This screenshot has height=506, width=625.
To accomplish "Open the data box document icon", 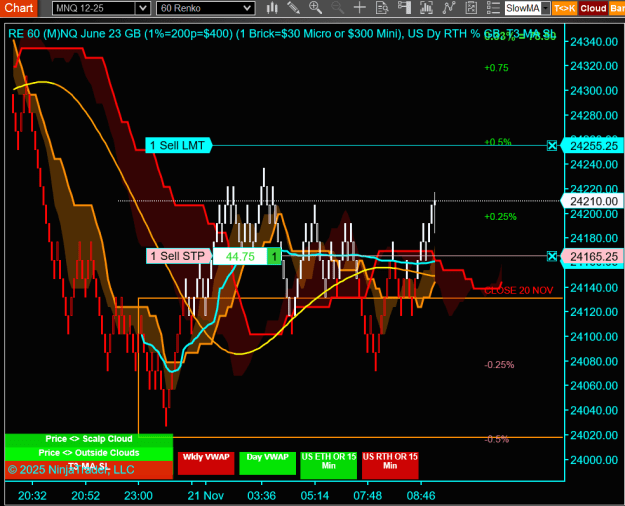I will click(382, 8).
